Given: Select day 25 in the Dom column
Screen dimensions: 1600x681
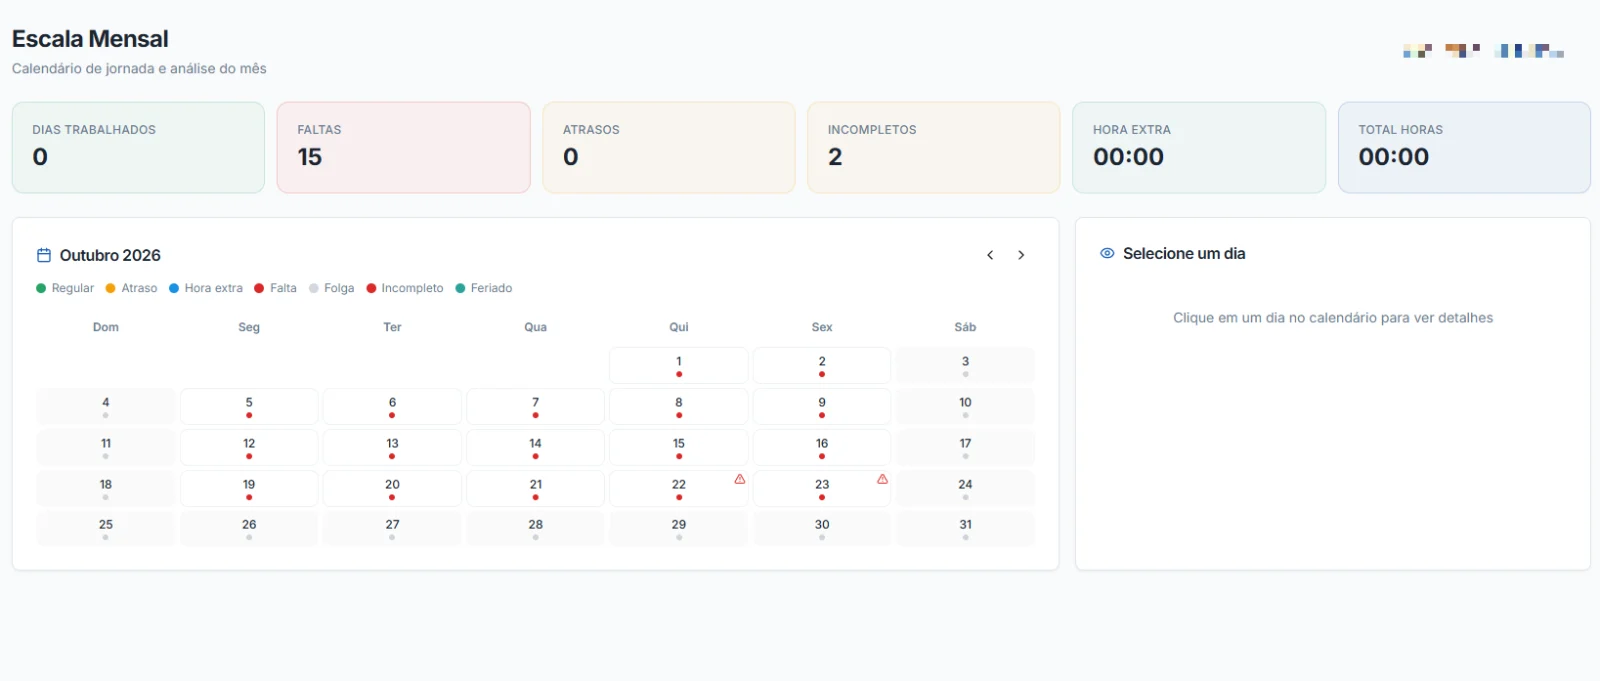Looking at the screenshot, I should point(106,528).
